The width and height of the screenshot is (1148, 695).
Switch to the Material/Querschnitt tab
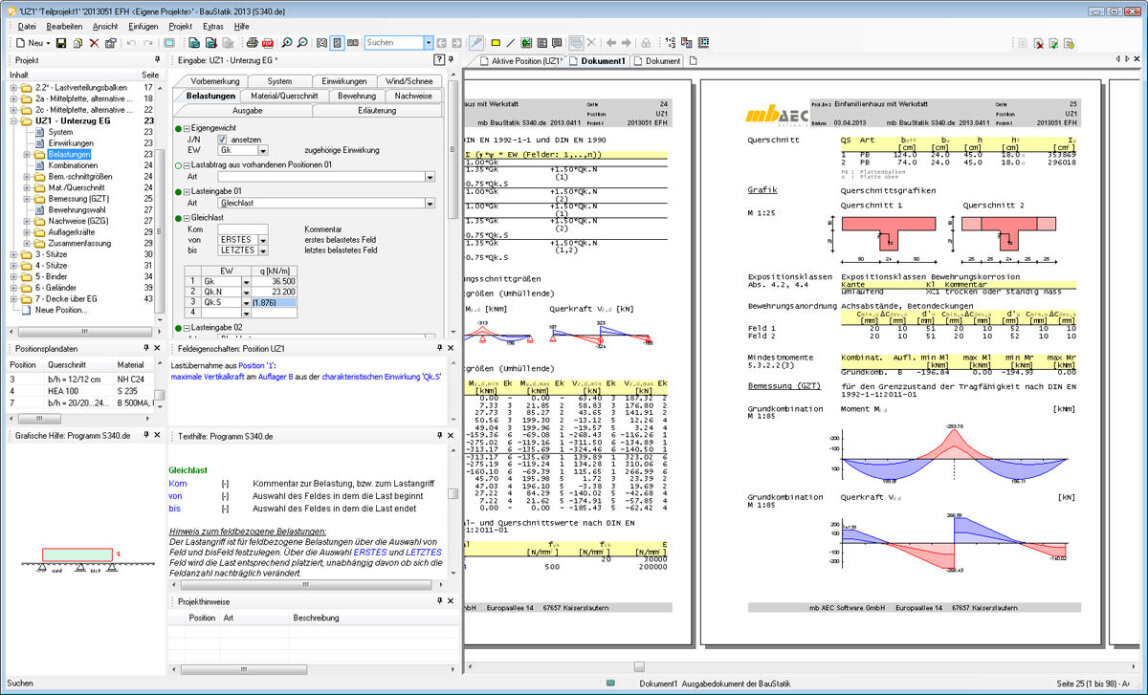284,96
